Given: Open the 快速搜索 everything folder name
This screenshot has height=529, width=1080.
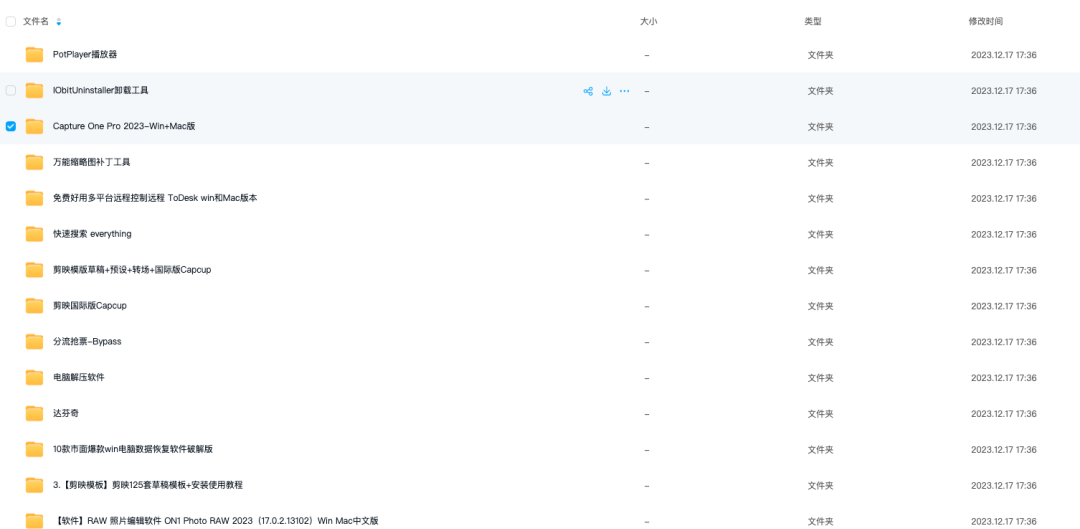Looking at the screenshot, I should tap(92, 234).
